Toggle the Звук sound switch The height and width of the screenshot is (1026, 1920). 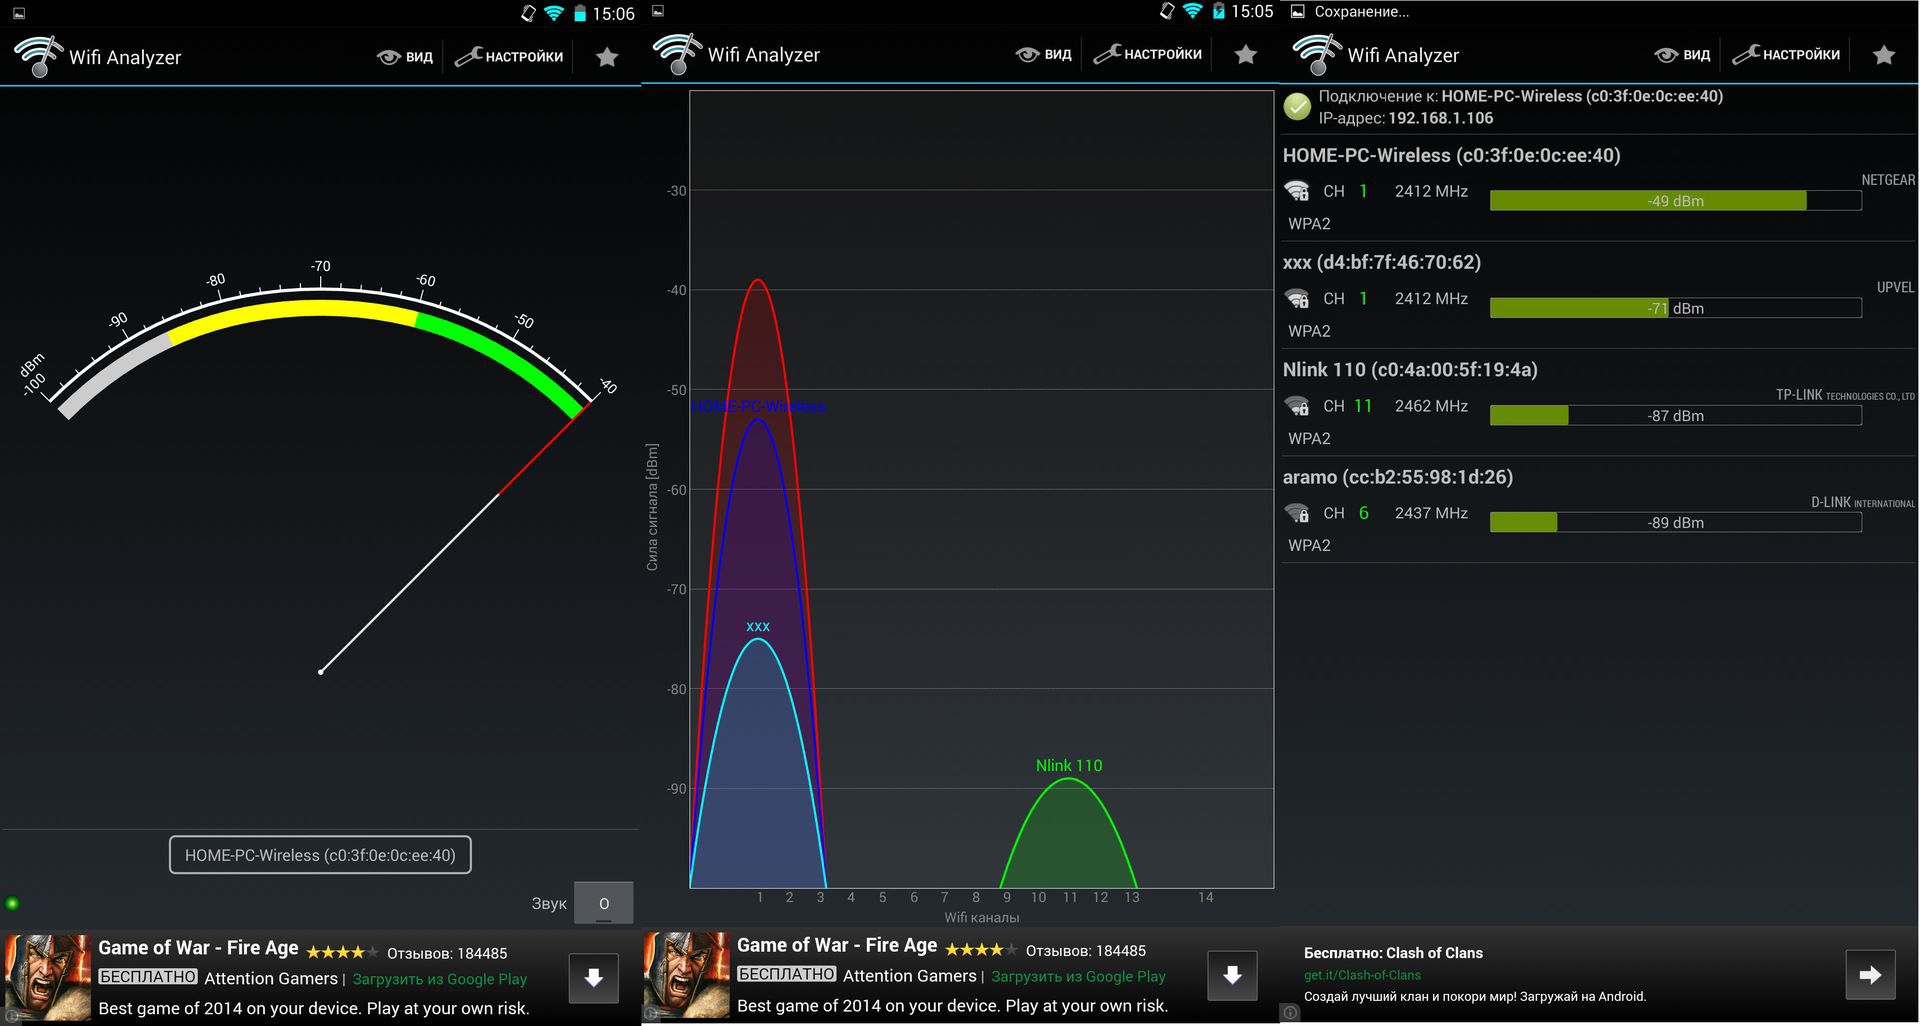coord(604,903)
